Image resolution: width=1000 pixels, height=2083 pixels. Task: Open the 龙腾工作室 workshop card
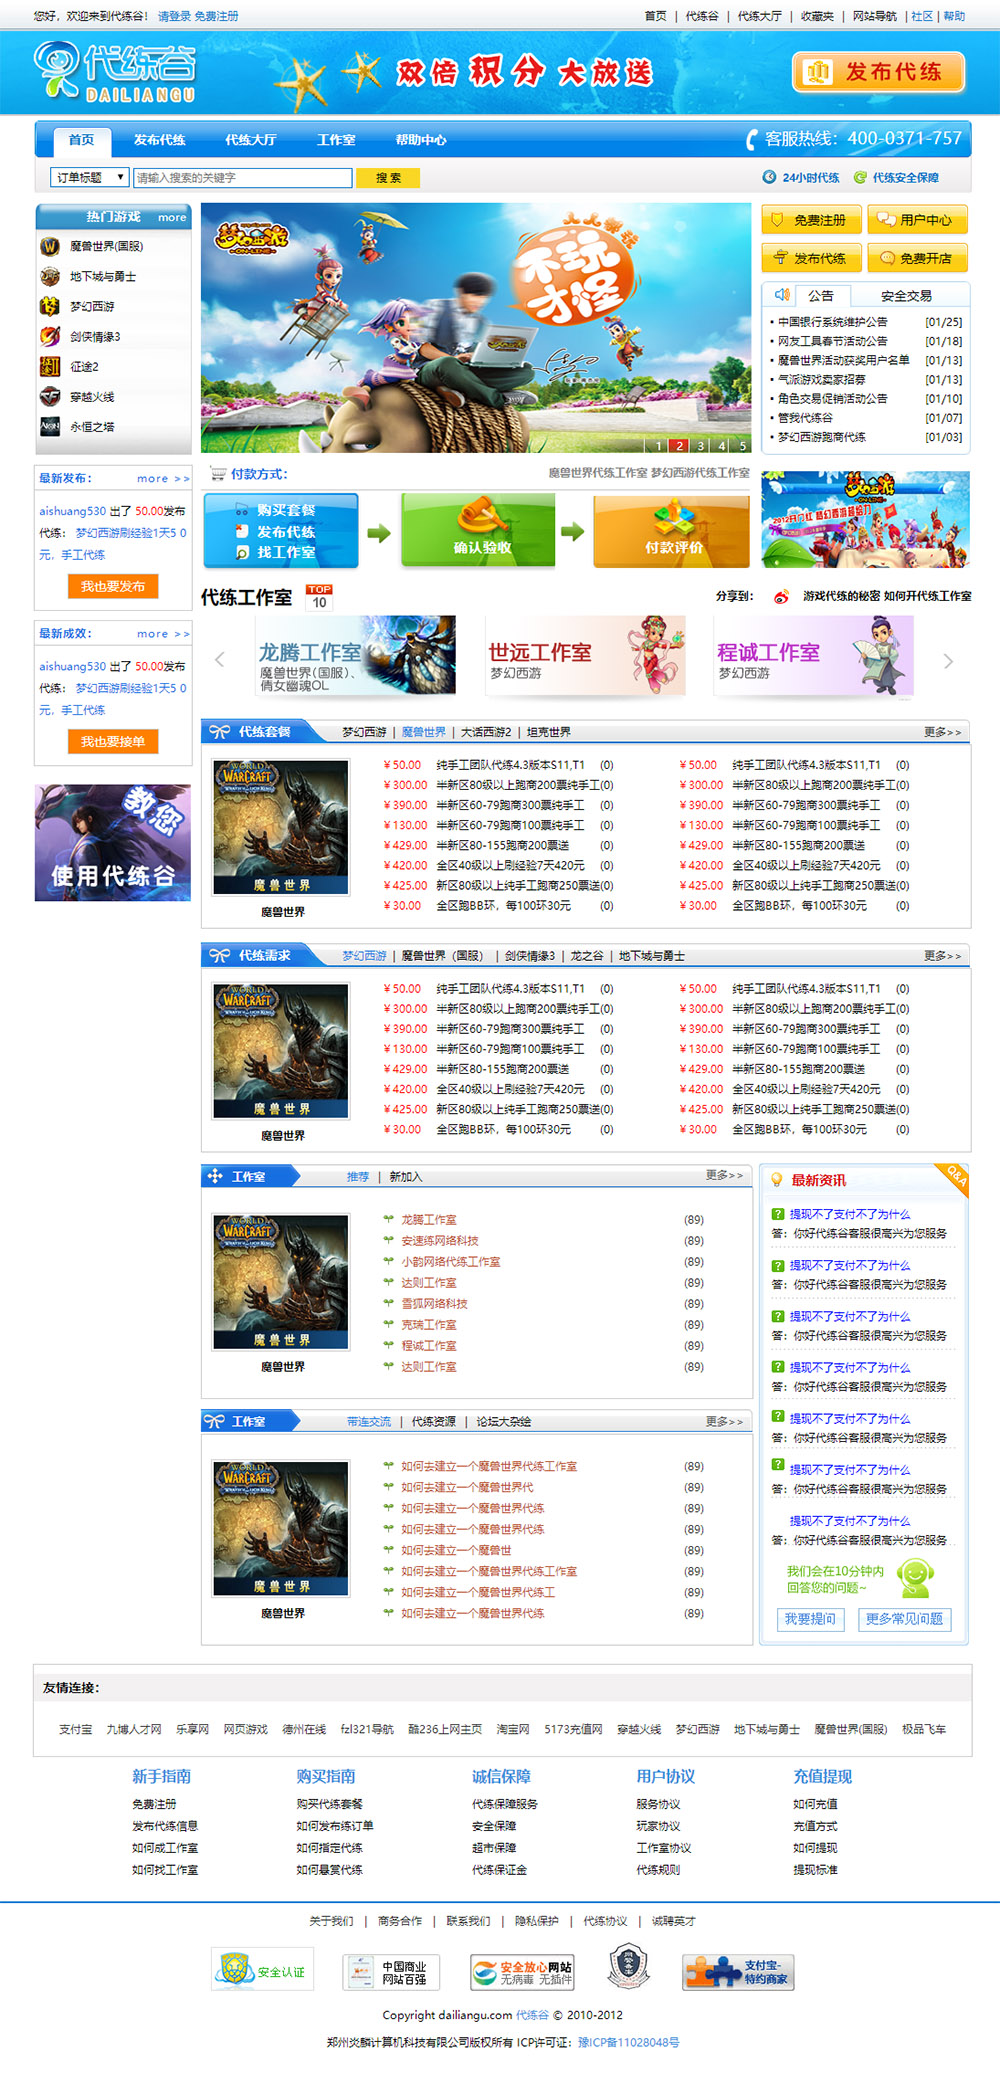(x=356, y=655)
